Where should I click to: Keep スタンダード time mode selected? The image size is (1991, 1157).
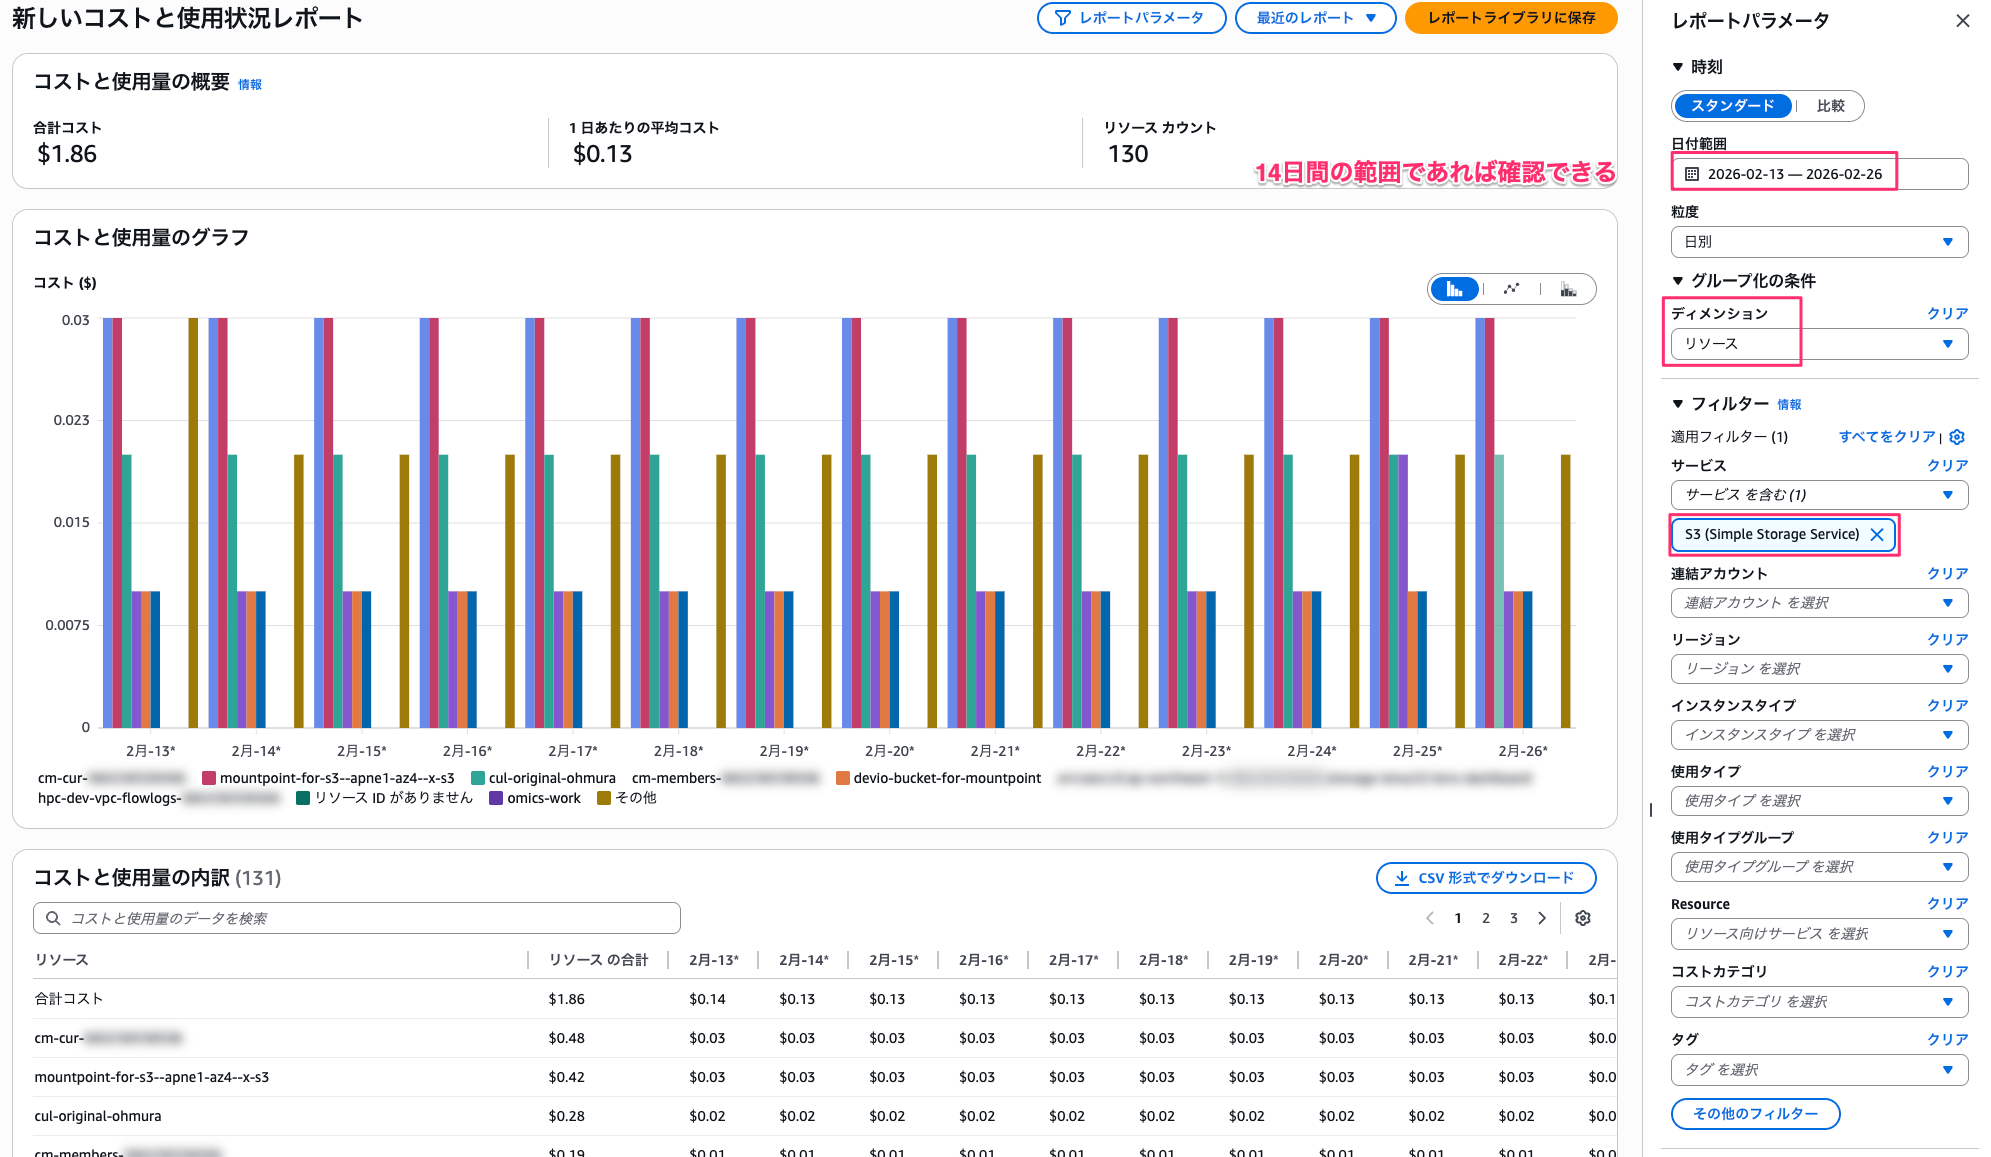point(1732,106)
